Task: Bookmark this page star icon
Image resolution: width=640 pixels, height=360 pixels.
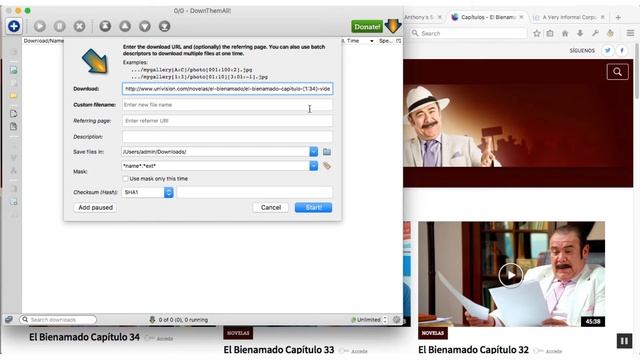Action: click(537, 33)
